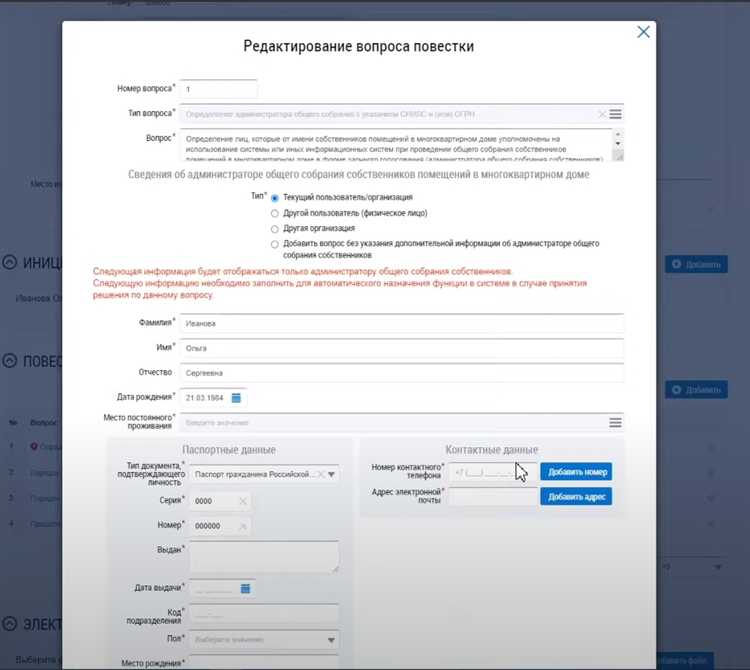Click the Выдан text area
The image size is (750, 670).
pos(264,557)
